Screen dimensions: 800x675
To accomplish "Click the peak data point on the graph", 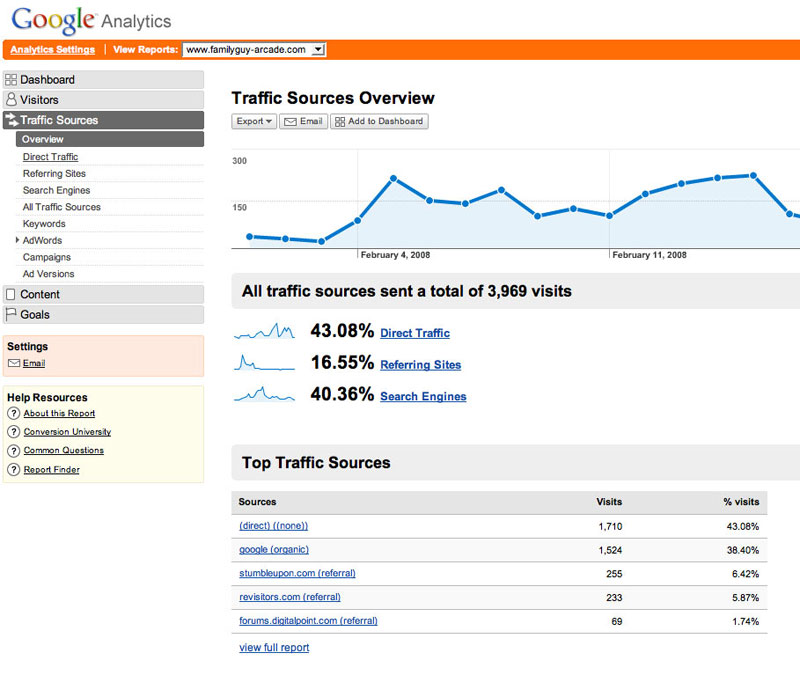I will (753, 175).
